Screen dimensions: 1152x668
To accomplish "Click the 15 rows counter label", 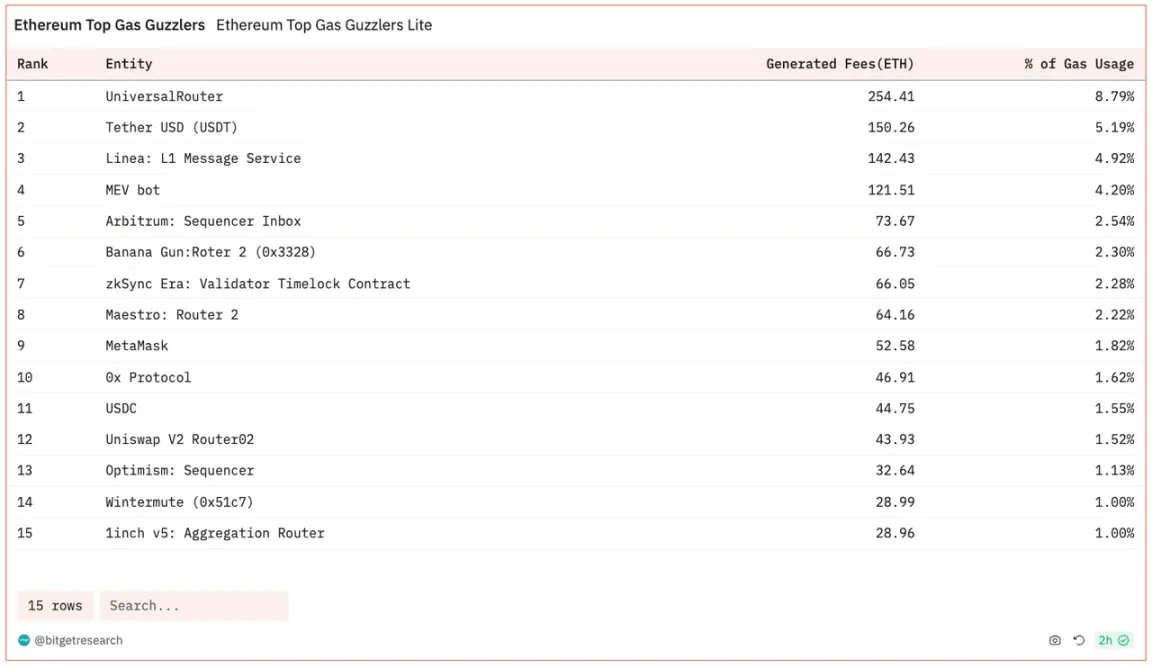I will [x=55, y=606].
